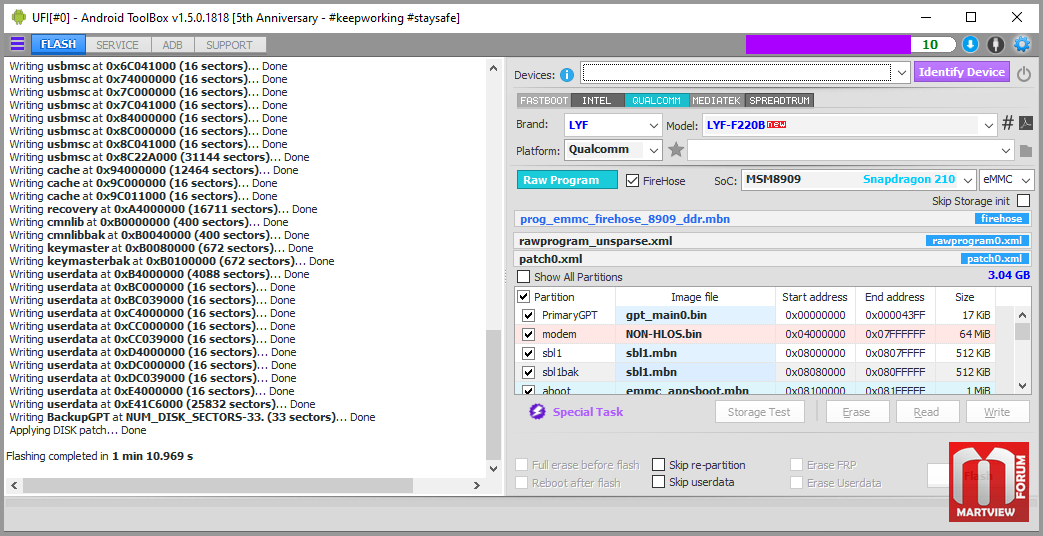Toggle the Partition header select-all checkbox
This screenshot has height=536, width=1043.
tap(524, 297)
